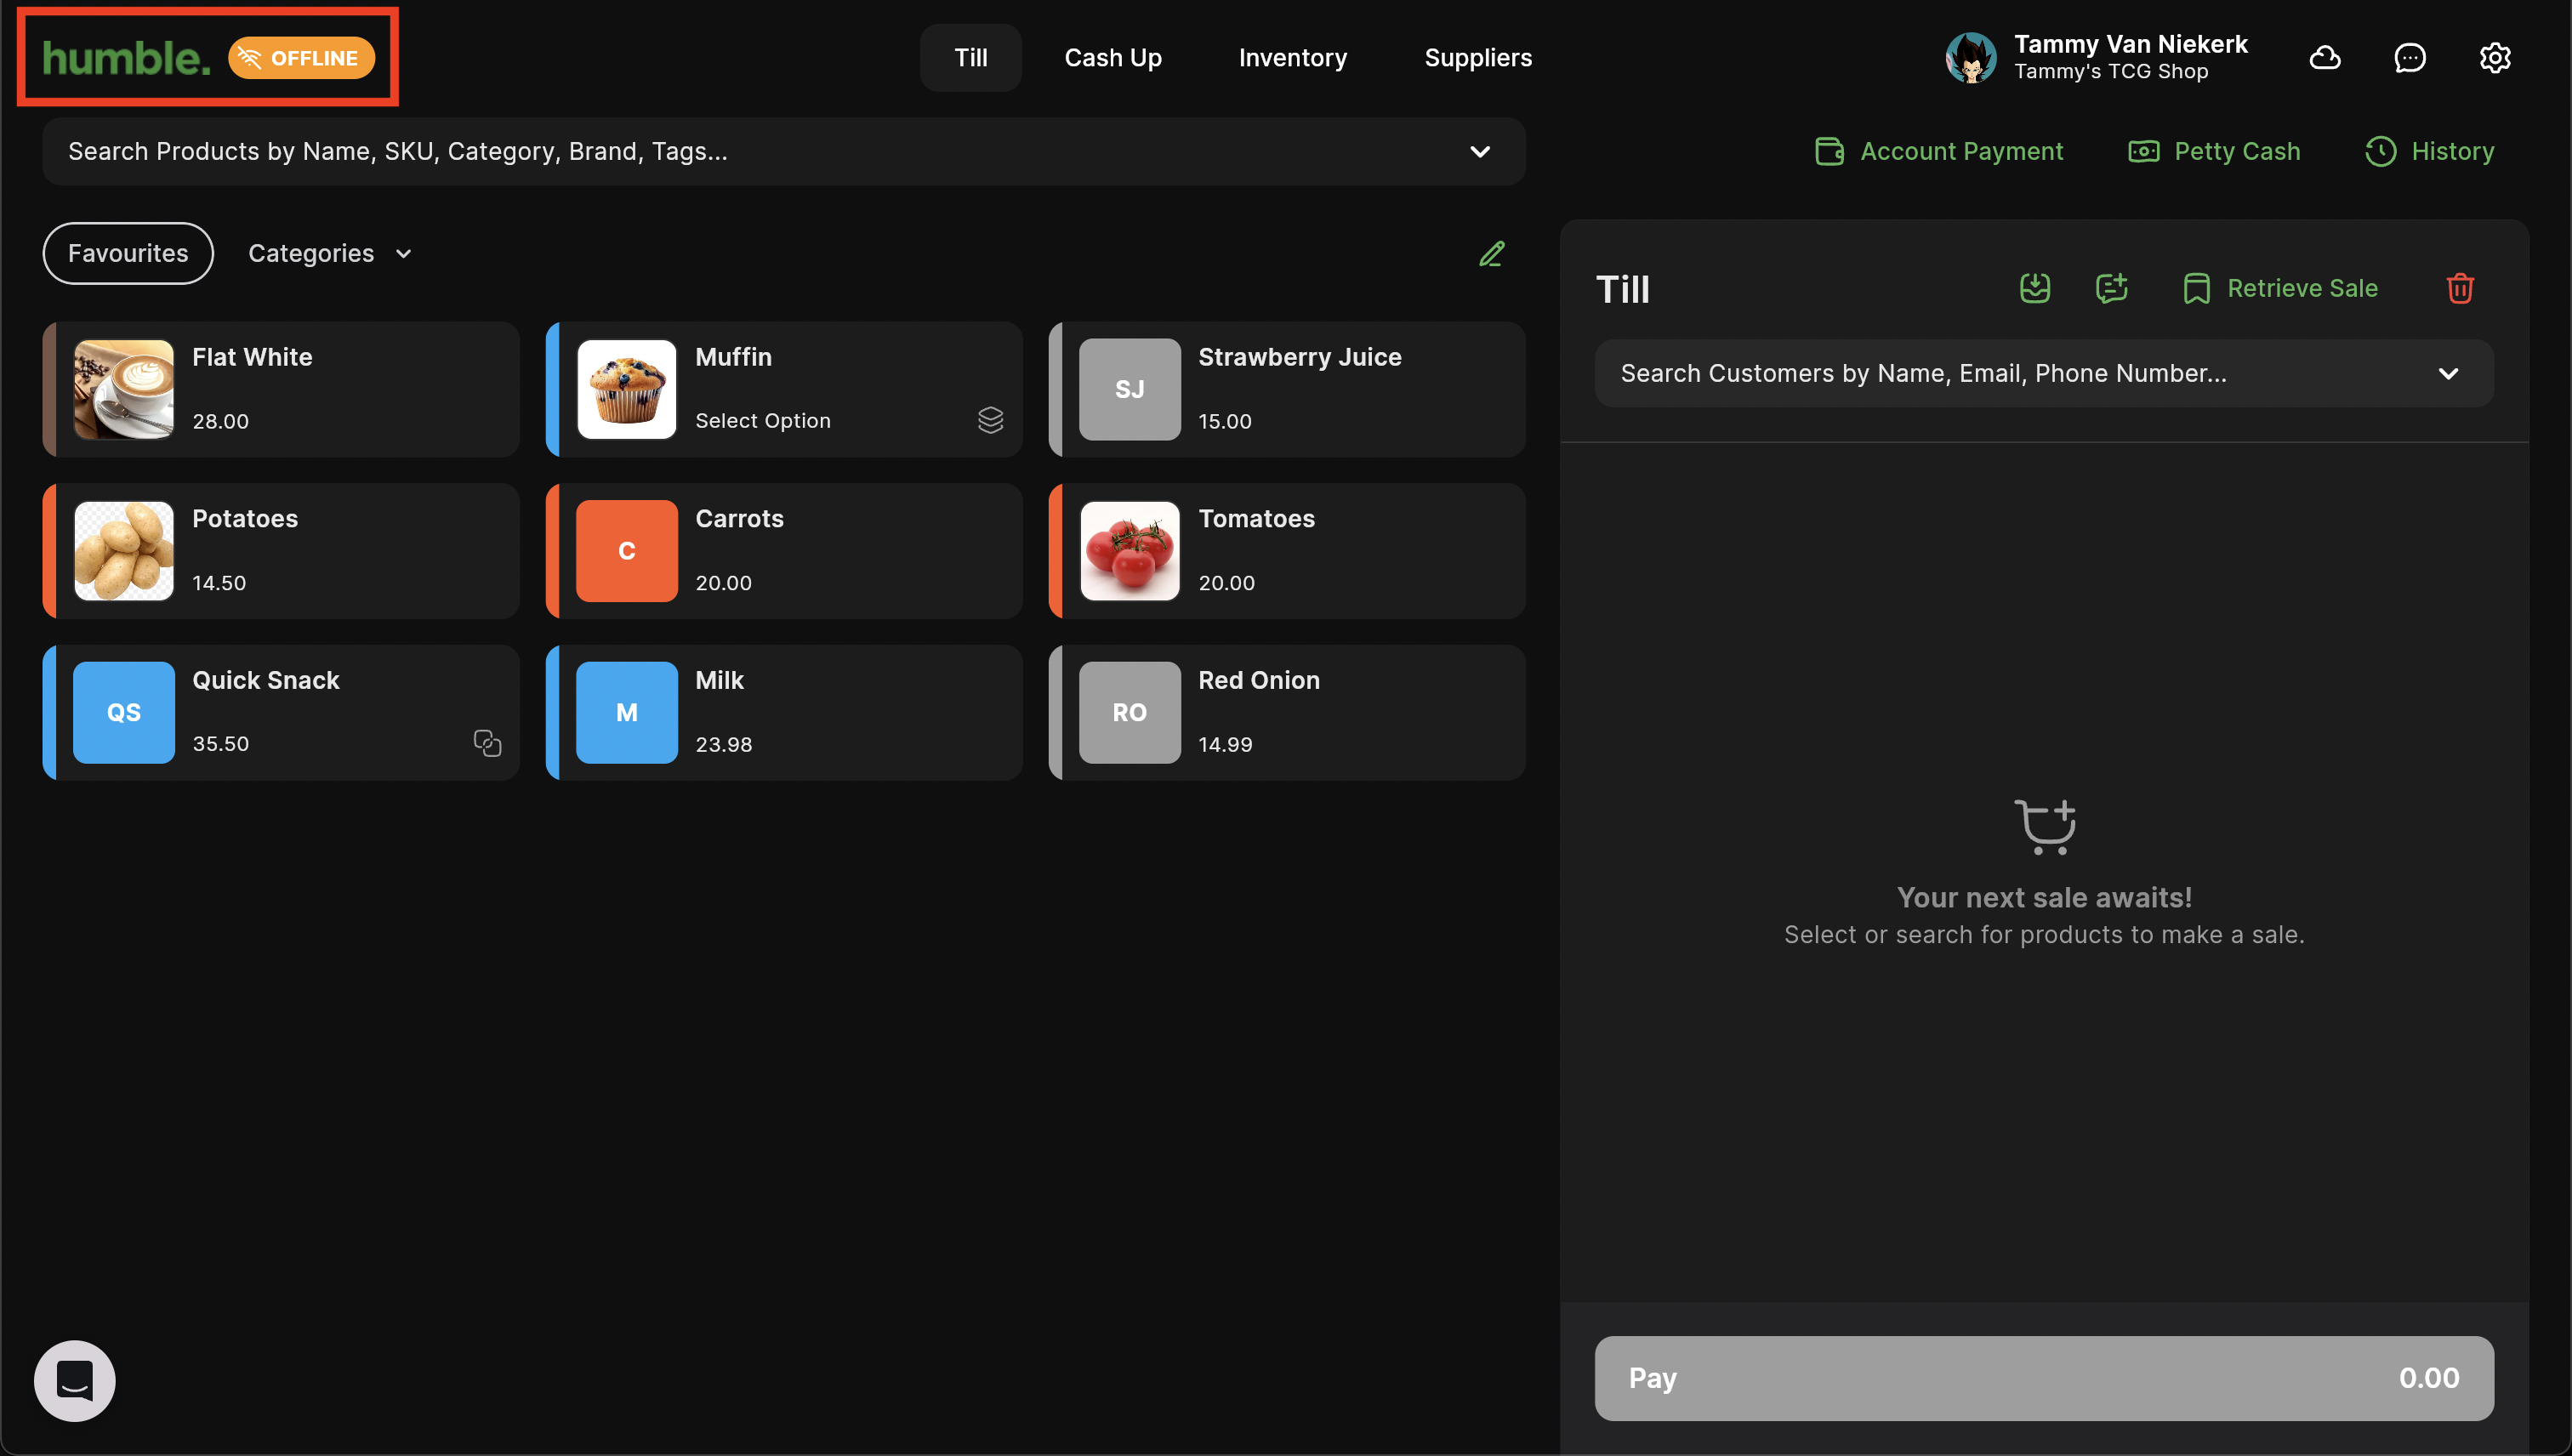Click the edit favourites pencil icon

1491,254
